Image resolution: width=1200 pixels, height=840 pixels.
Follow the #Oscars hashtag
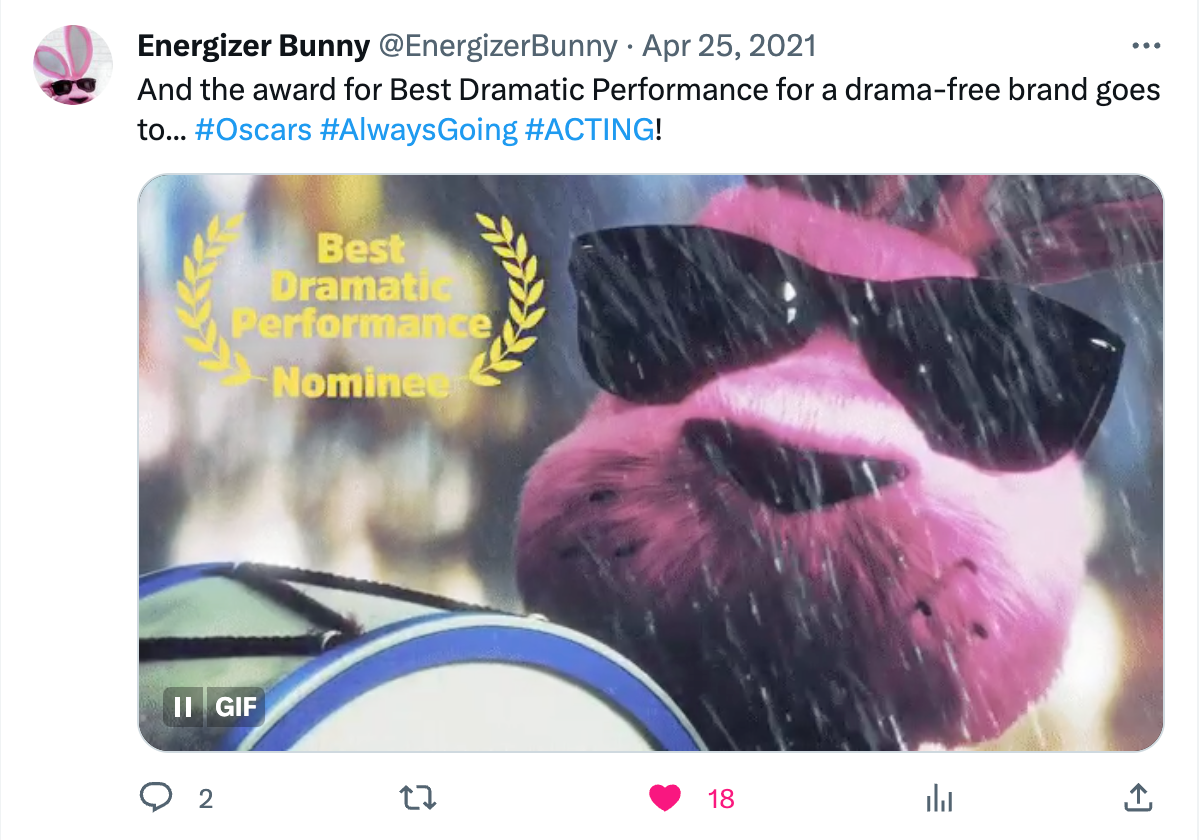[253, 129]
